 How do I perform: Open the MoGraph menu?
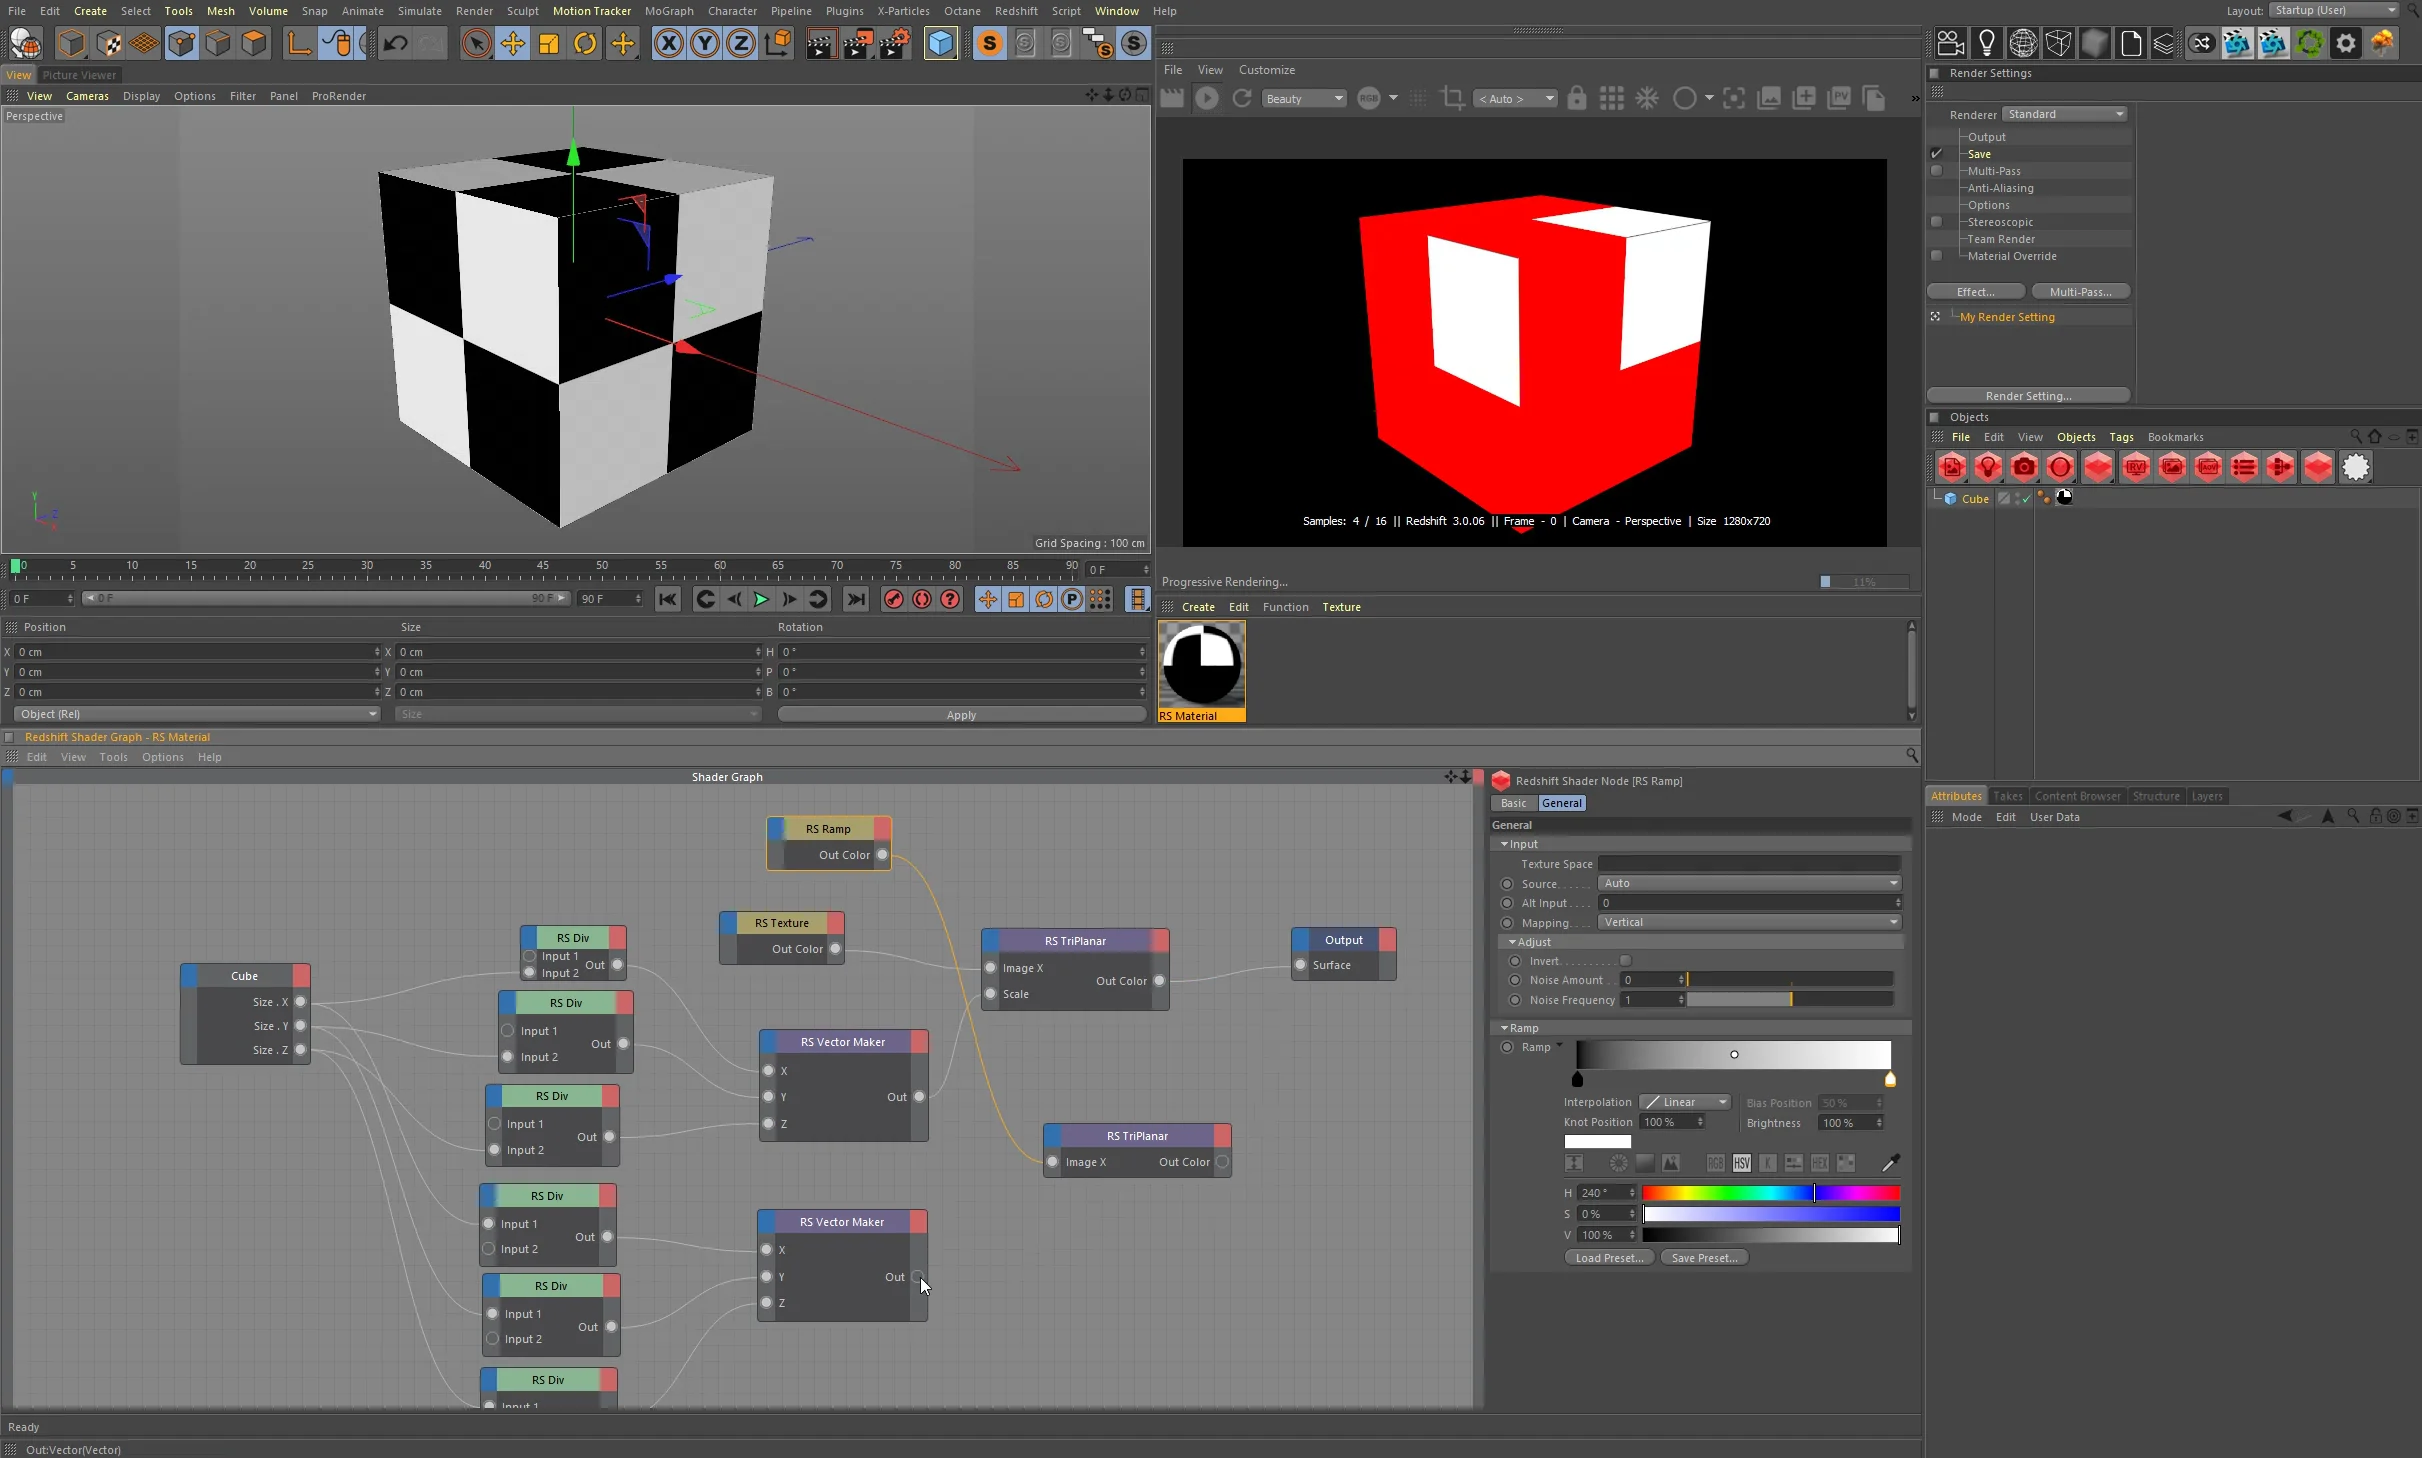668,11
